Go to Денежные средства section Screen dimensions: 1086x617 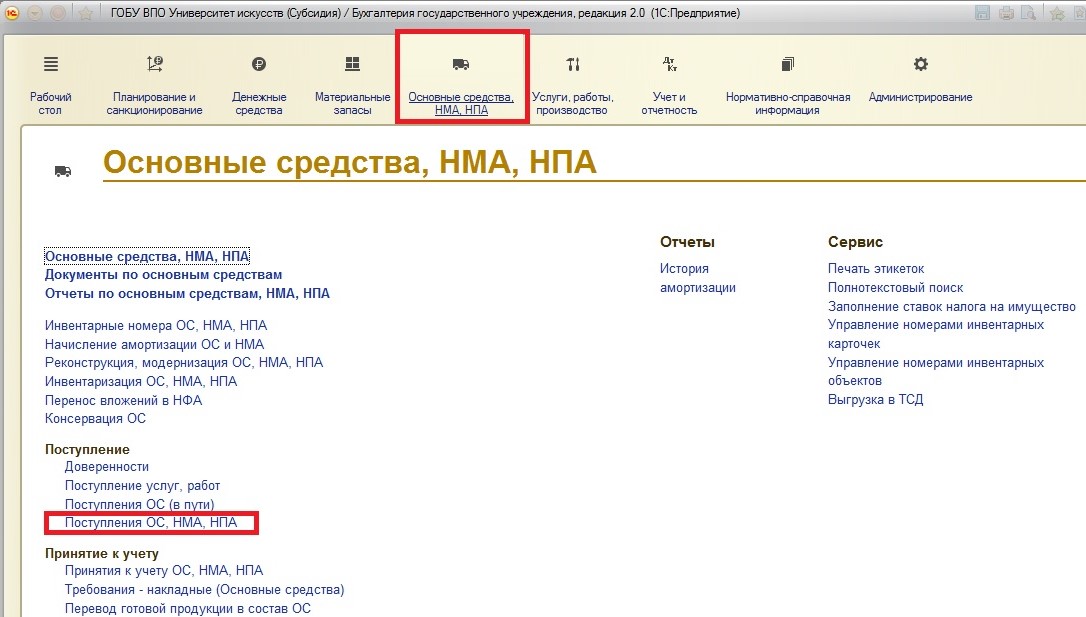coord(259,85)
